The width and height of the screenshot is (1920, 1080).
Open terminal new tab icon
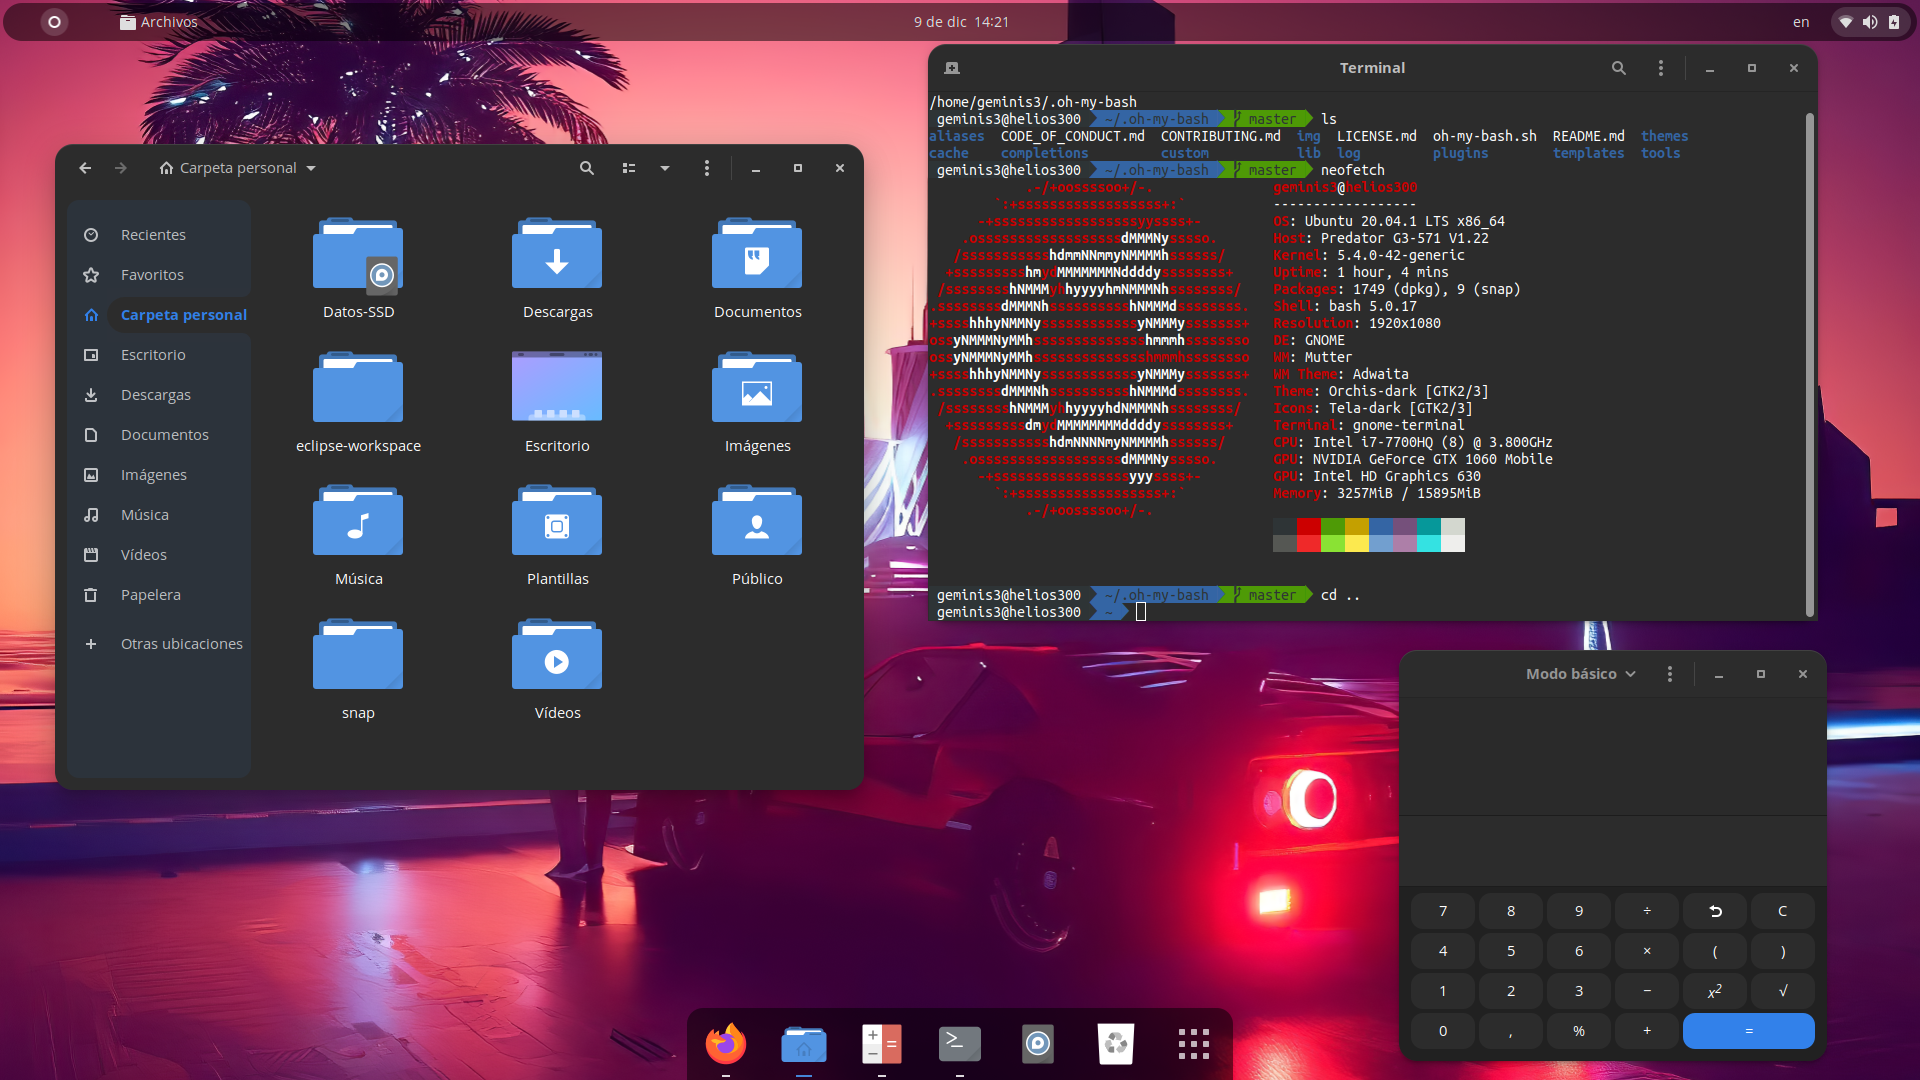point(952,68)
